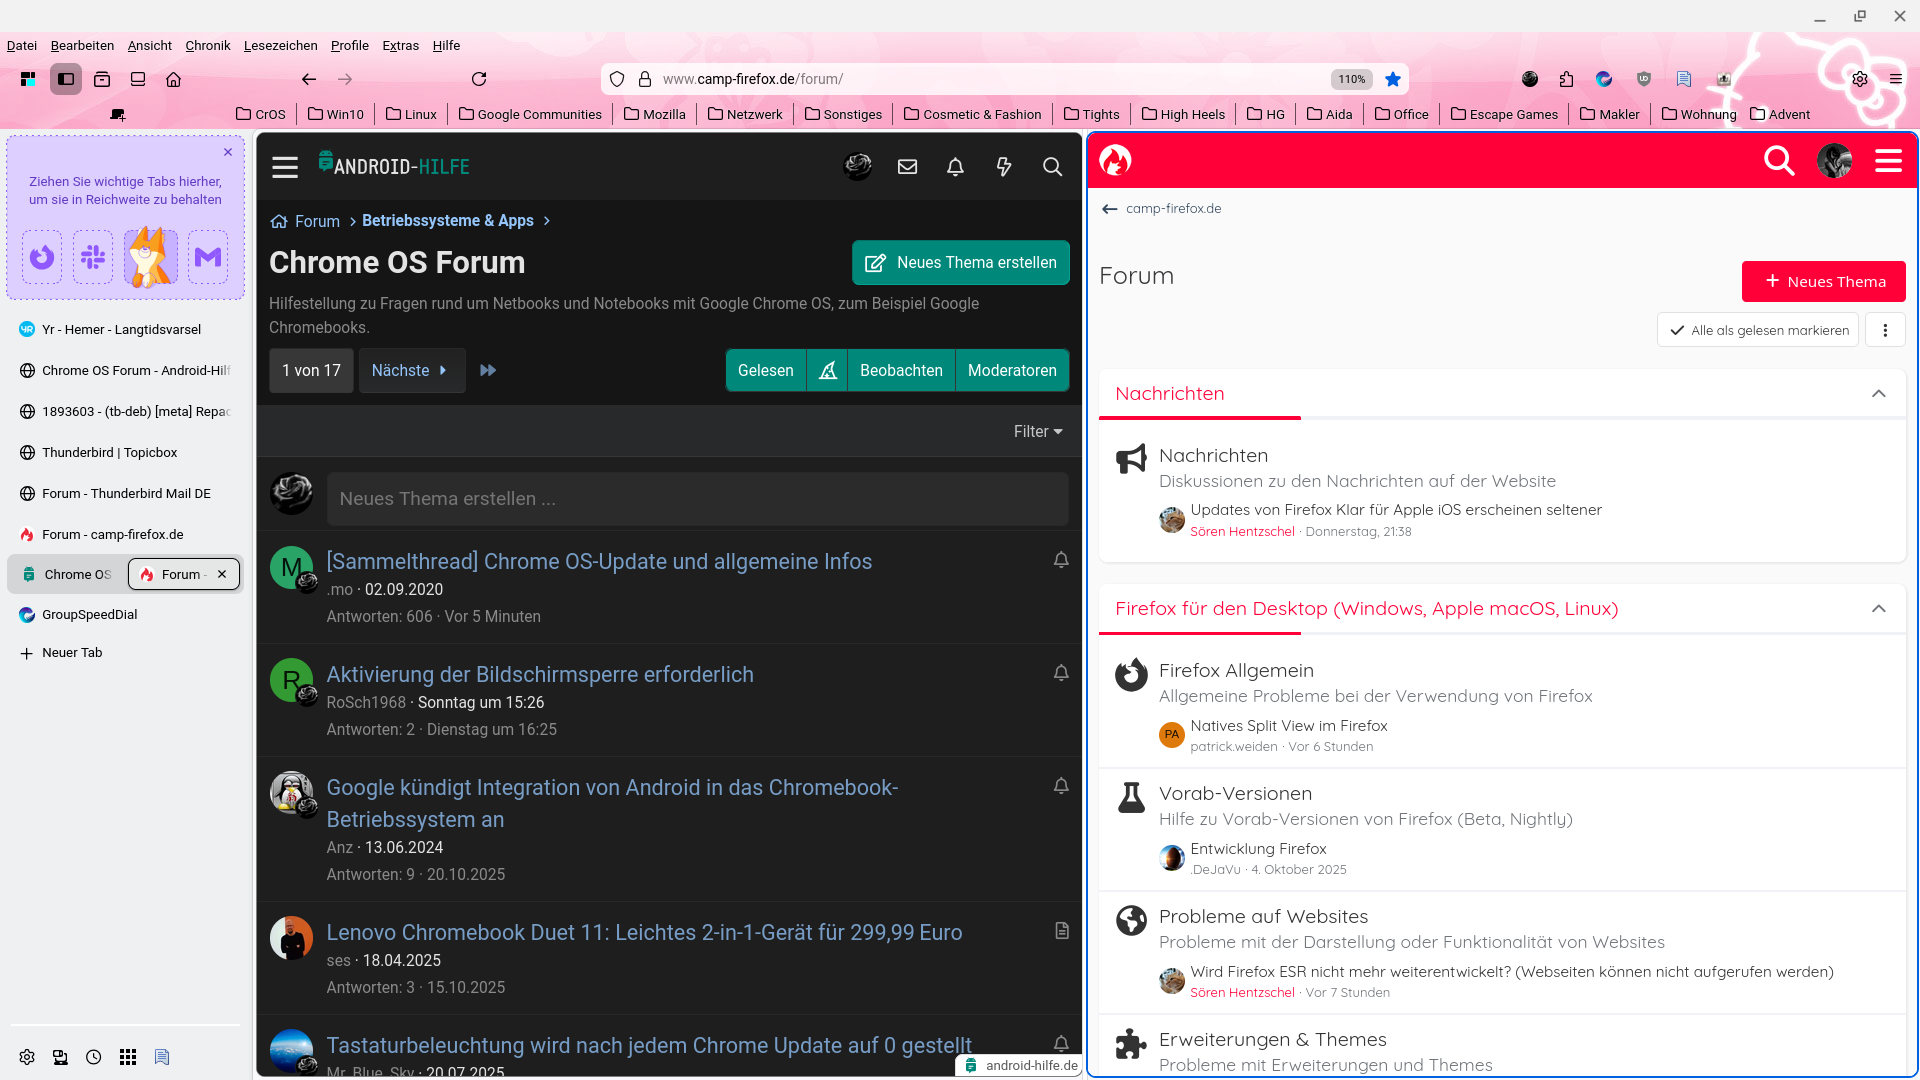Click Alle als gelesen markieren

1758,330
